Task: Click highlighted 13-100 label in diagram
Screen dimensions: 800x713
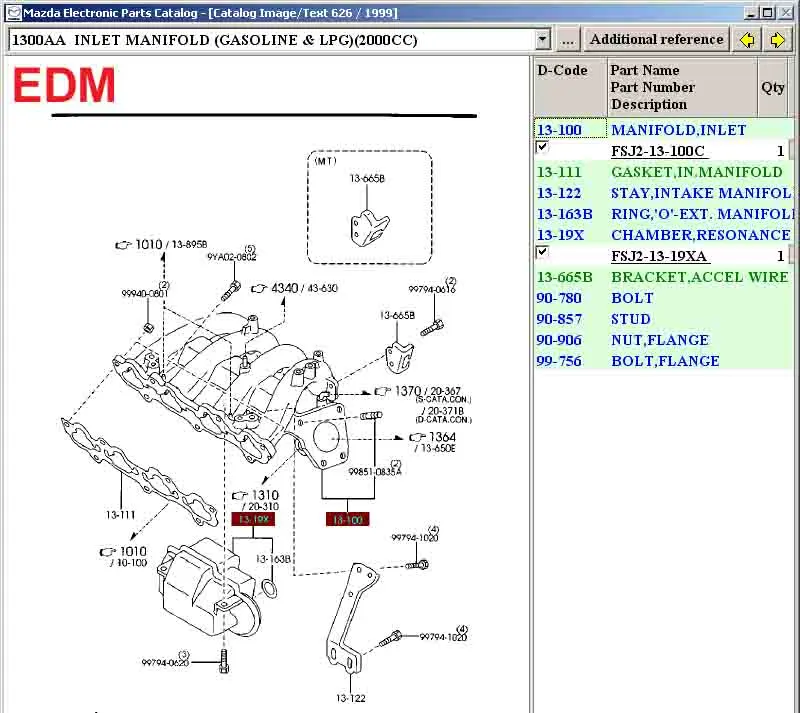Action: pos(347,520)
